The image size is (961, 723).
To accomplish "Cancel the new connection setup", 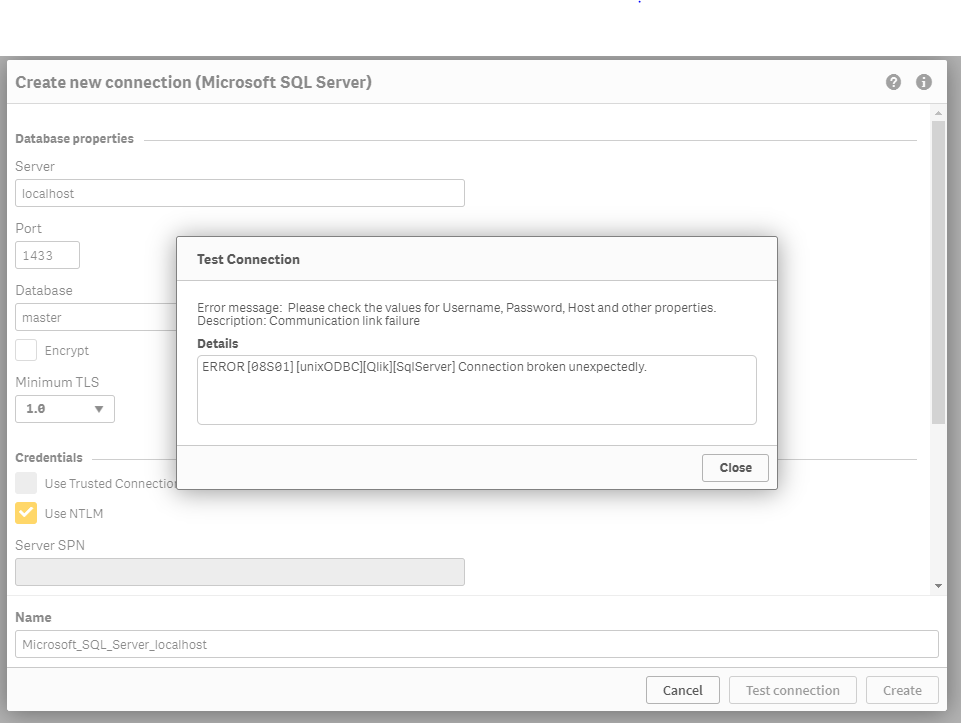I will [683, 689].
